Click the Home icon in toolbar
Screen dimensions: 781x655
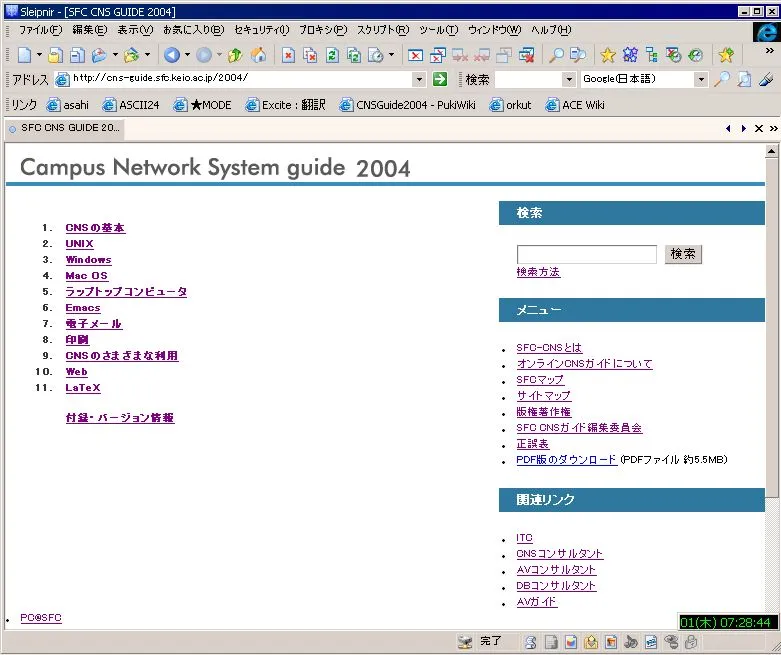click(258, 55)
